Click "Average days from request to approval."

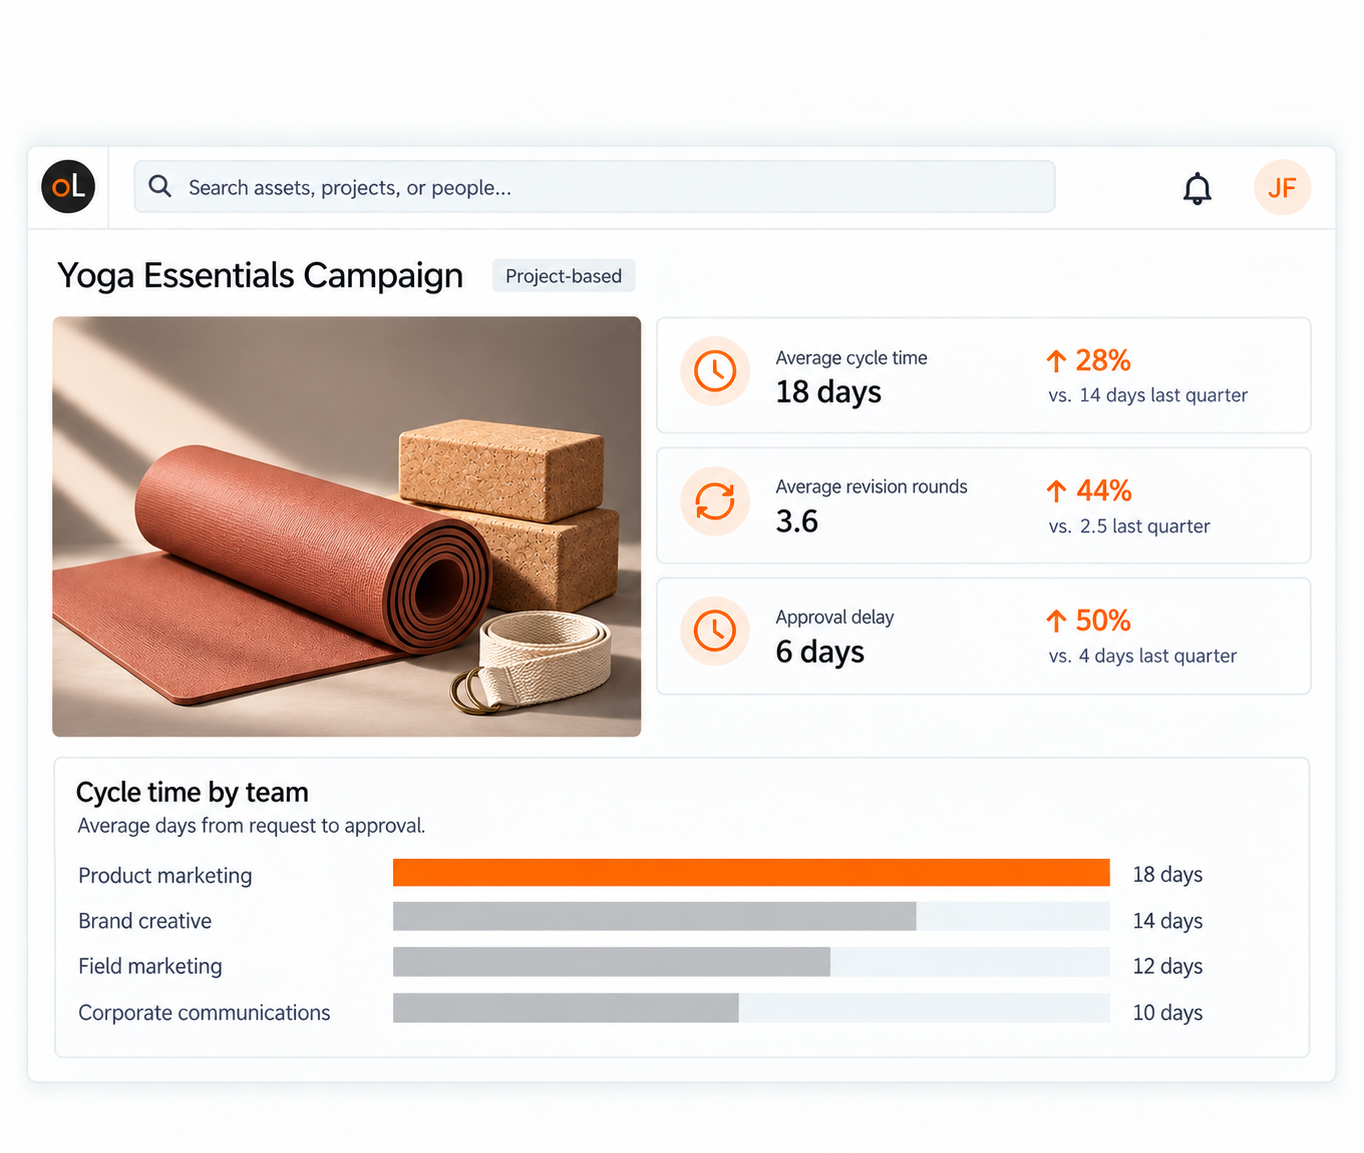[251, 826]
